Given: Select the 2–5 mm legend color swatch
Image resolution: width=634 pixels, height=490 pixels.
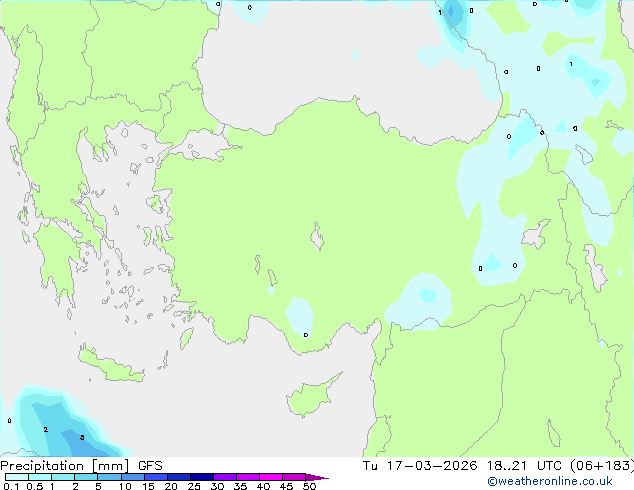Looking at the screenshot, I should click(86, 477).
